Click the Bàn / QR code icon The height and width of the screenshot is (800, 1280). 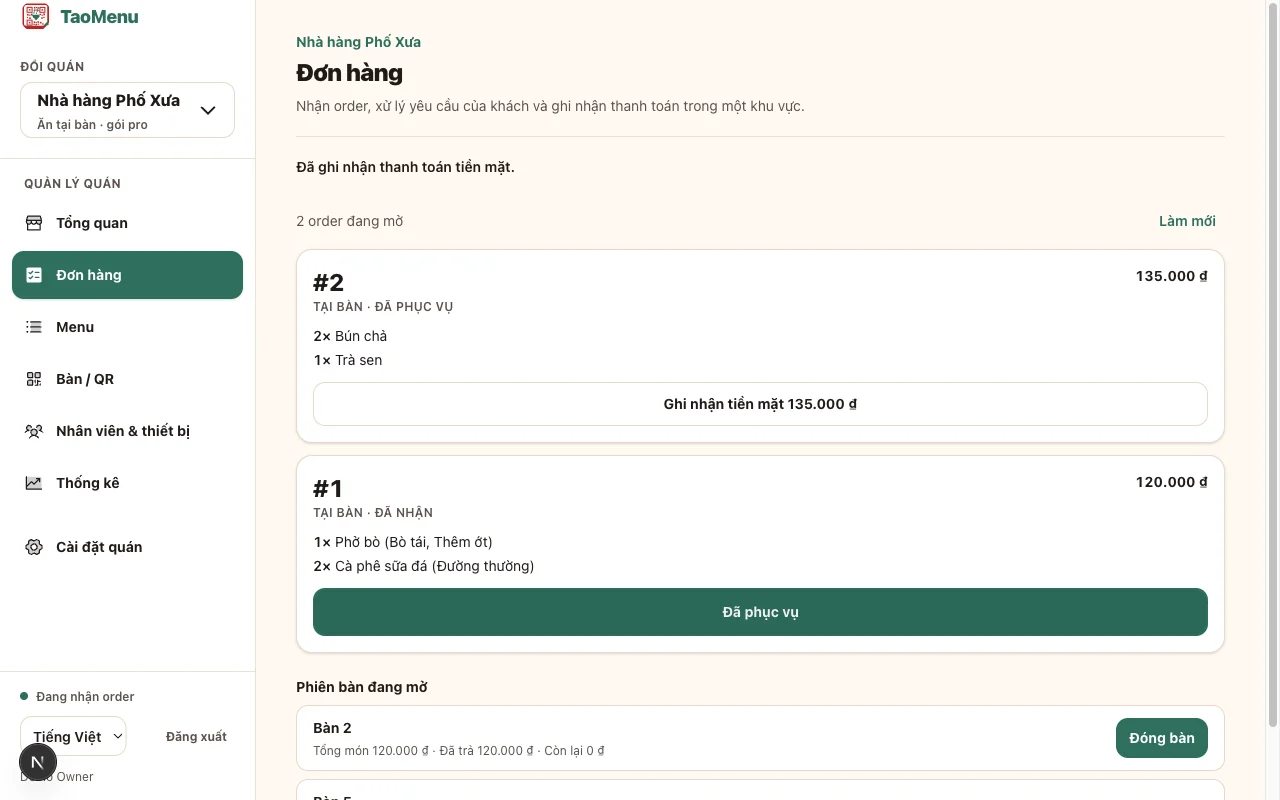pos(34,379)
